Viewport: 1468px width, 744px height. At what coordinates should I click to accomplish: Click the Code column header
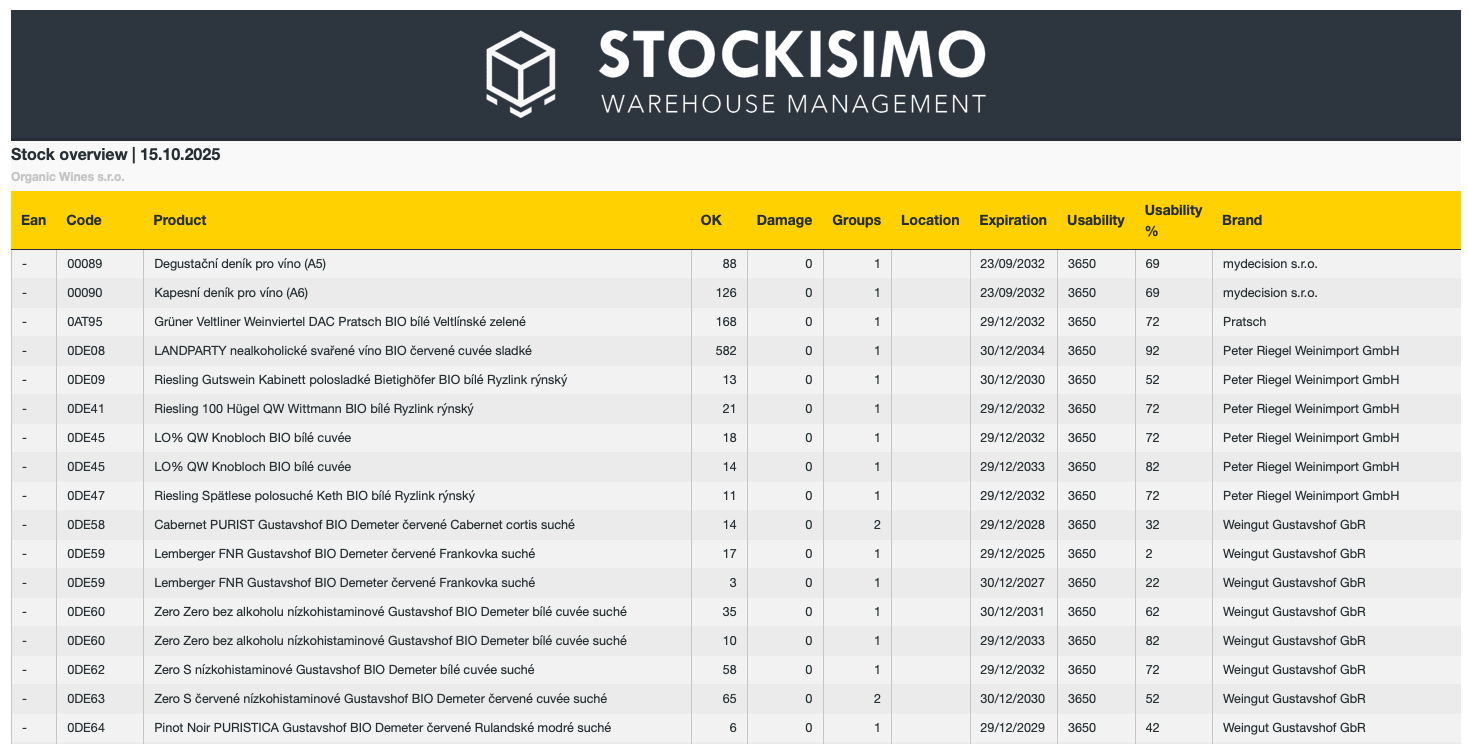[84, 220]
